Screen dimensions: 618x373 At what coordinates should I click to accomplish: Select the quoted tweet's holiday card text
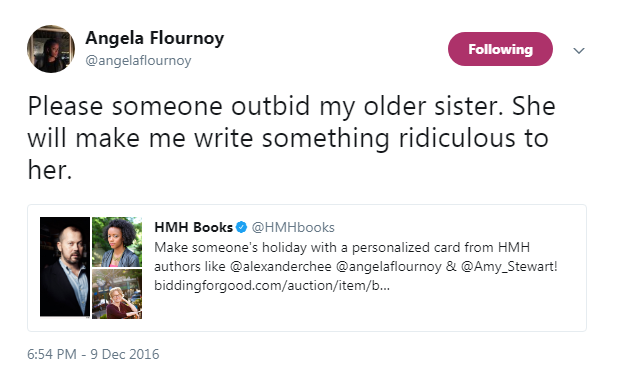pyautogui.click(x=342, y=248)
